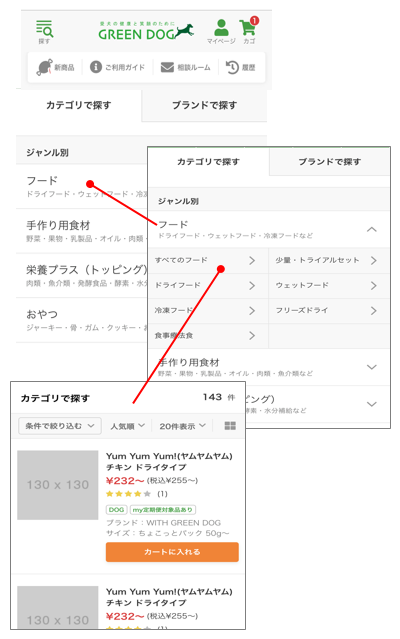This screenshot has height=639, width=400.
Task: Click my定期便対象品あり badge
Action: tap(163, 510)
